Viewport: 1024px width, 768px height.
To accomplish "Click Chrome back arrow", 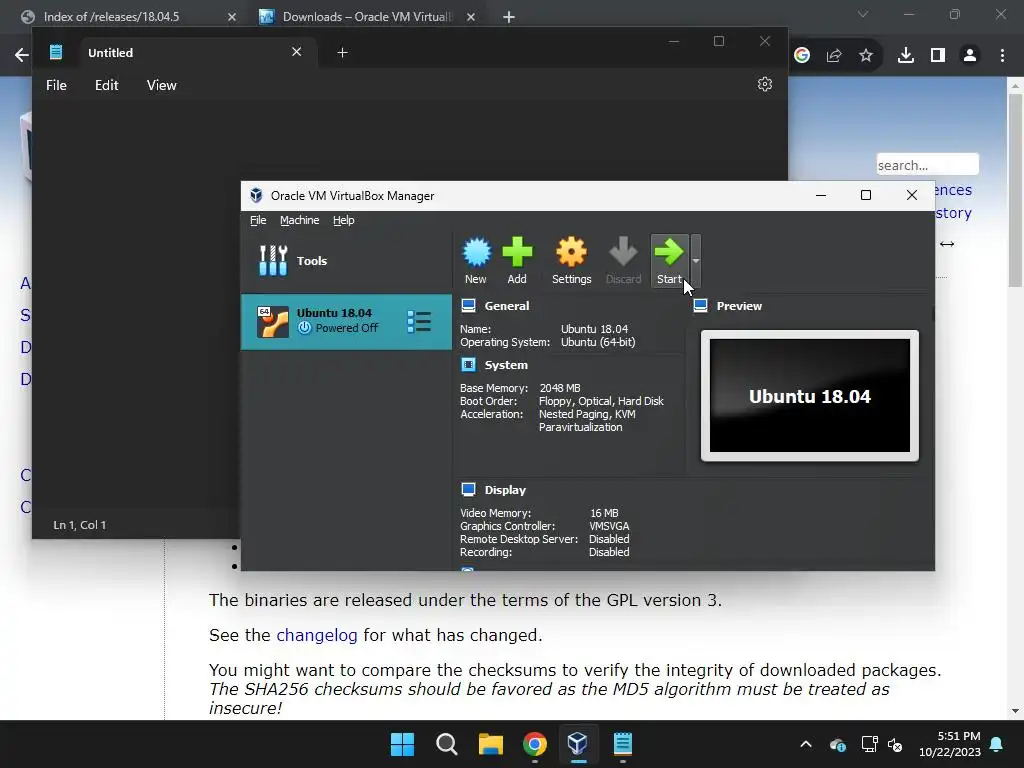I will (21, 55).
